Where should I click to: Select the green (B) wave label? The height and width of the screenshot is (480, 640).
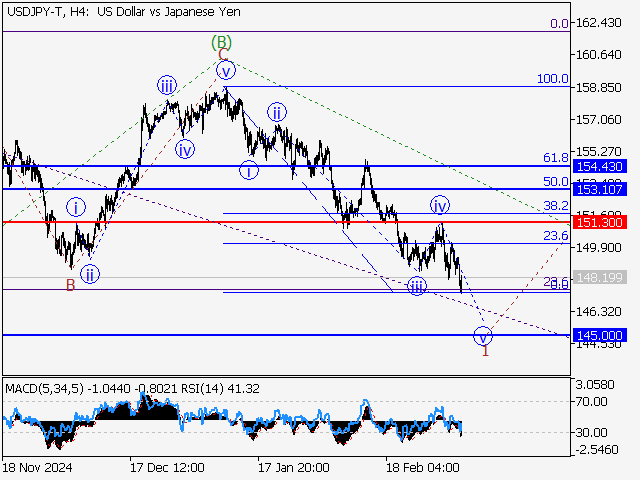click(222, 42)
